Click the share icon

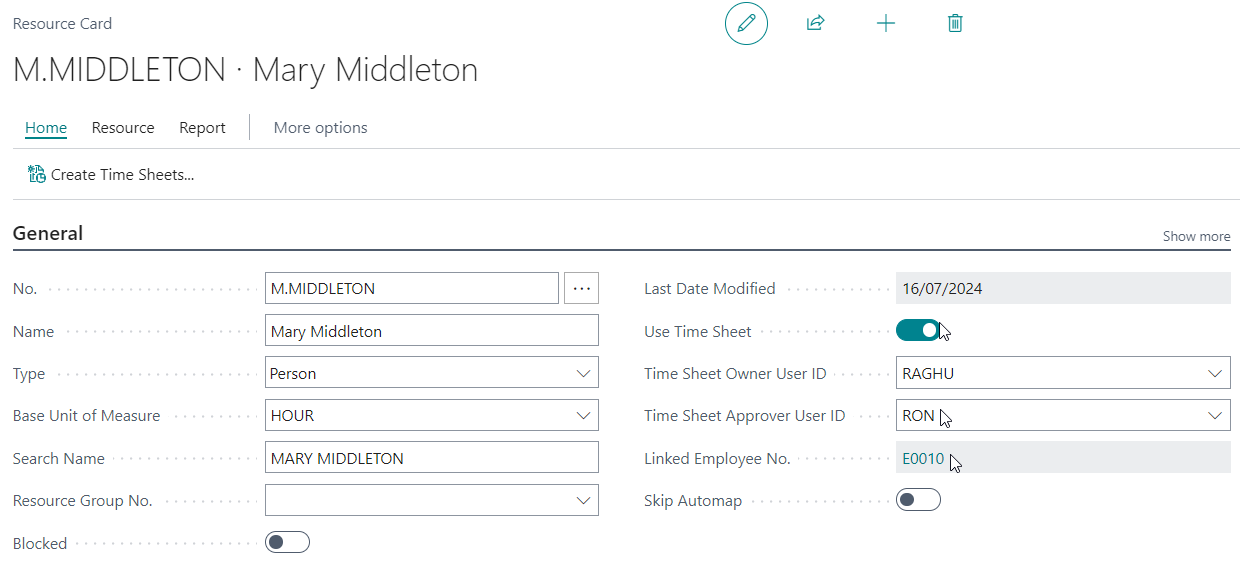[815, 23]
